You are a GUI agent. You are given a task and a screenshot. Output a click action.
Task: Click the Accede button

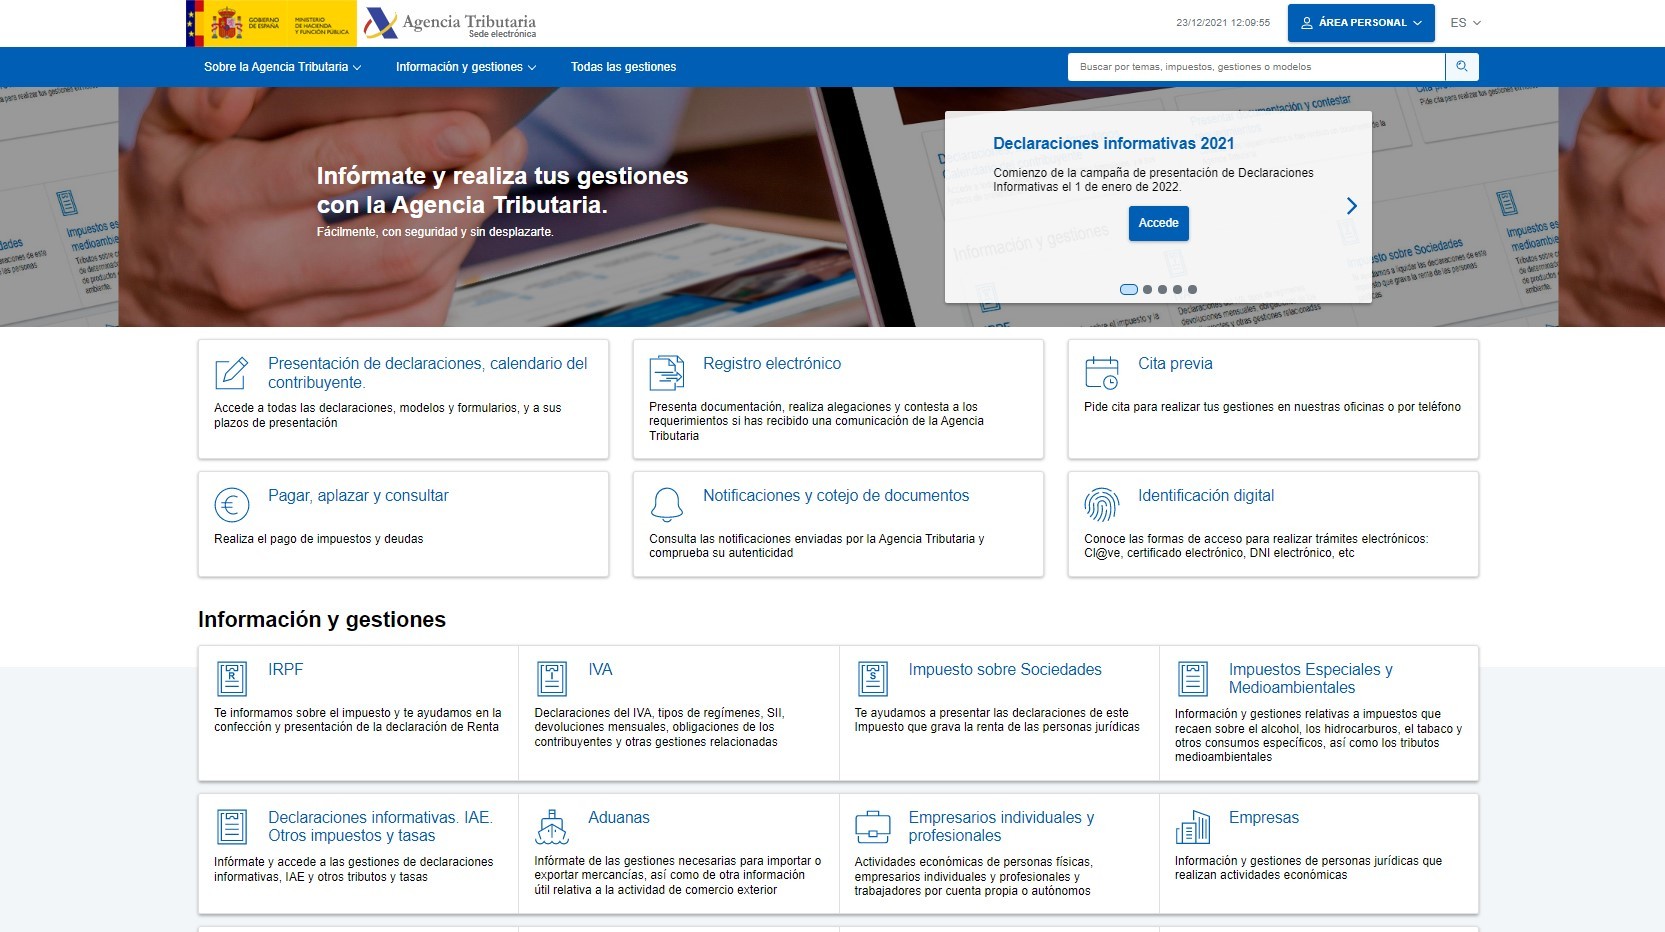(x=1159, y=223)
